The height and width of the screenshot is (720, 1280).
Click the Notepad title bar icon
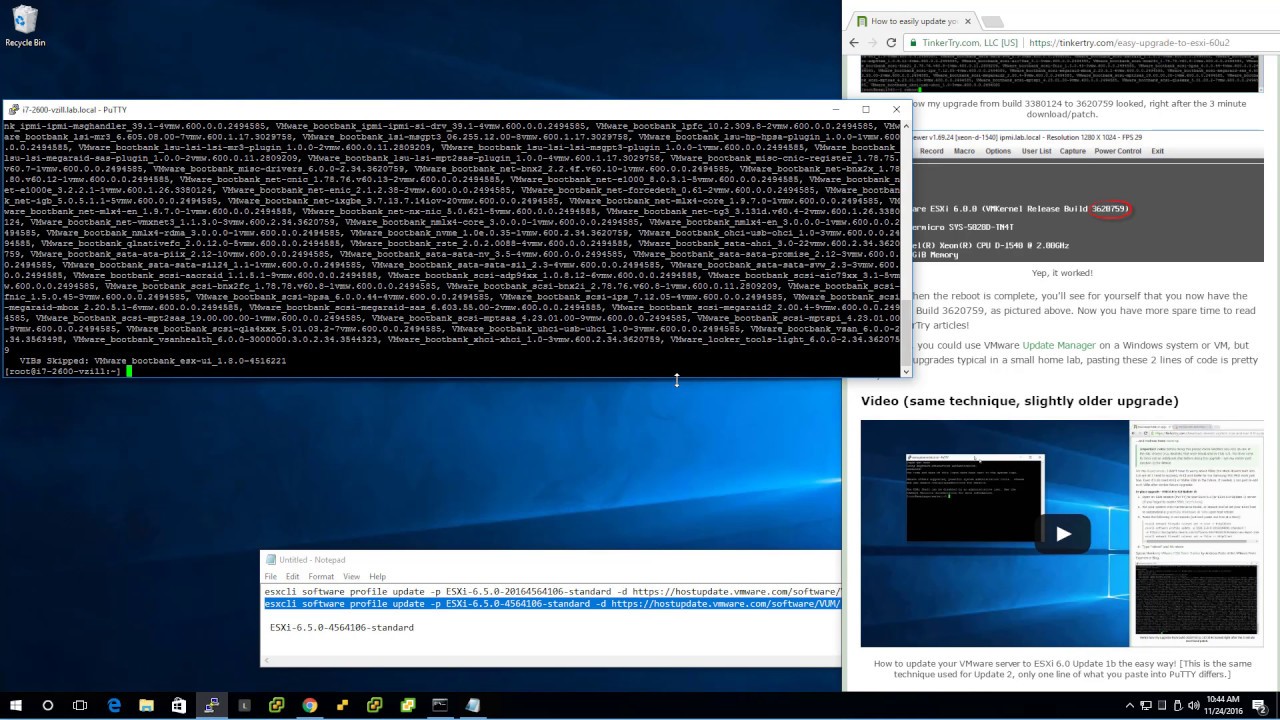coord(270,560)
